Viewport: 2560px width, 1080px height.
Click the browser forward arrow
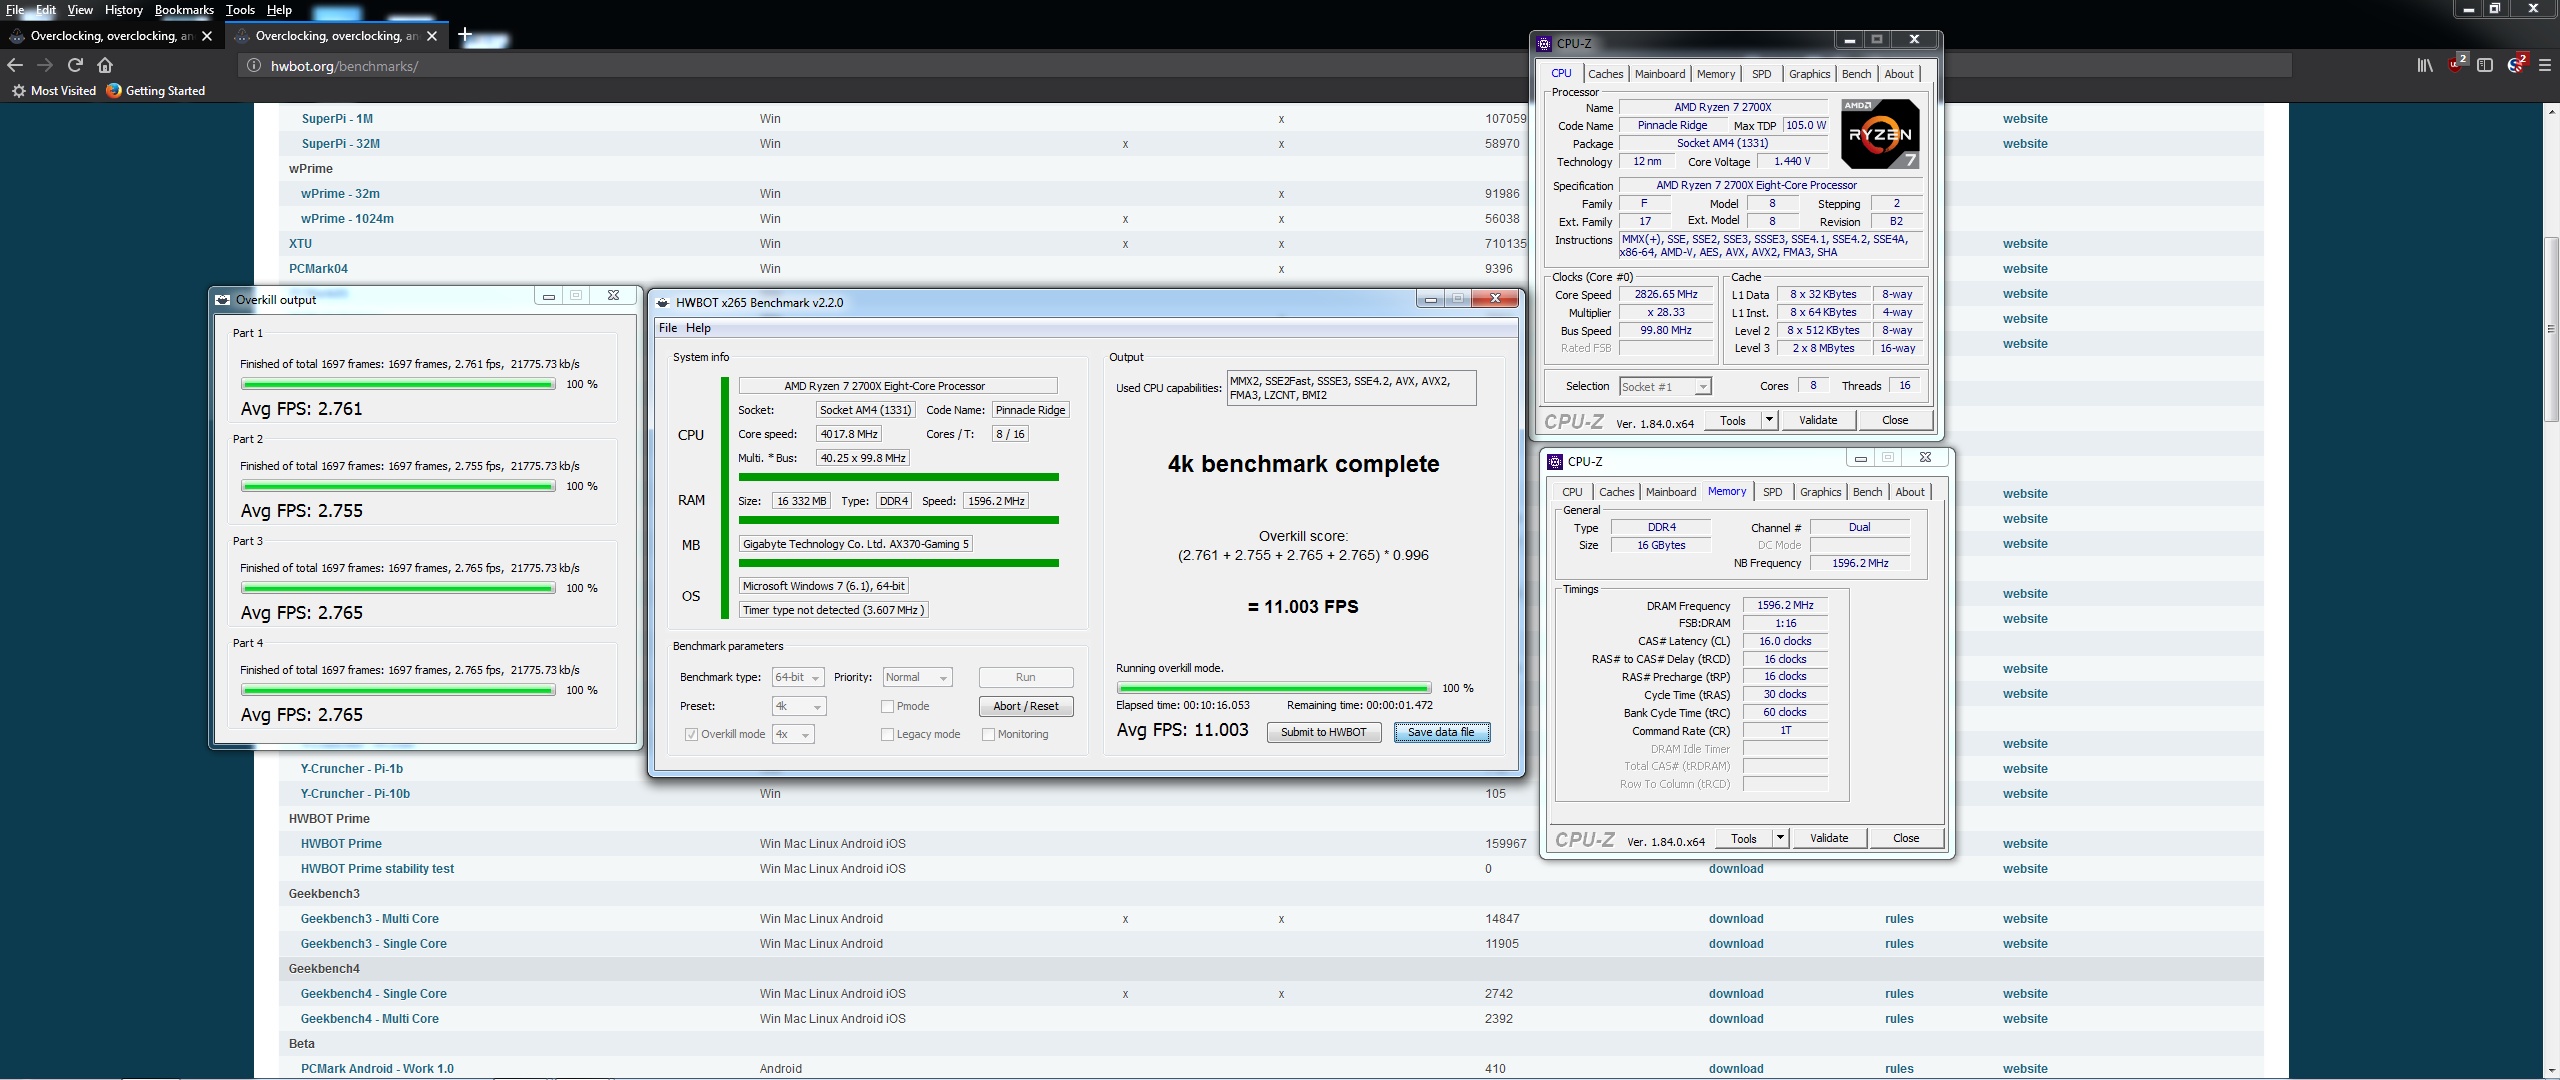[45, 65]
